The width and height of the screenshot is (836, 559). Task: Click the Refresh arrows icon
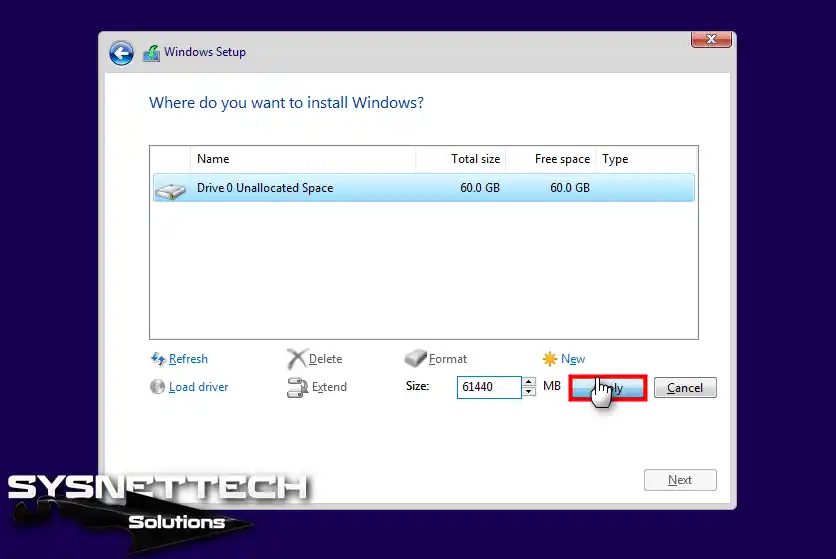[157, 359]
